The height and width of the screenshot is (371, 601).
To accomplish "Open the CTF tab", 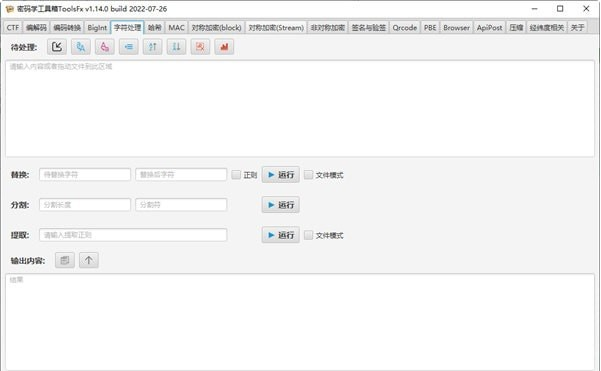I will point(13,28).
